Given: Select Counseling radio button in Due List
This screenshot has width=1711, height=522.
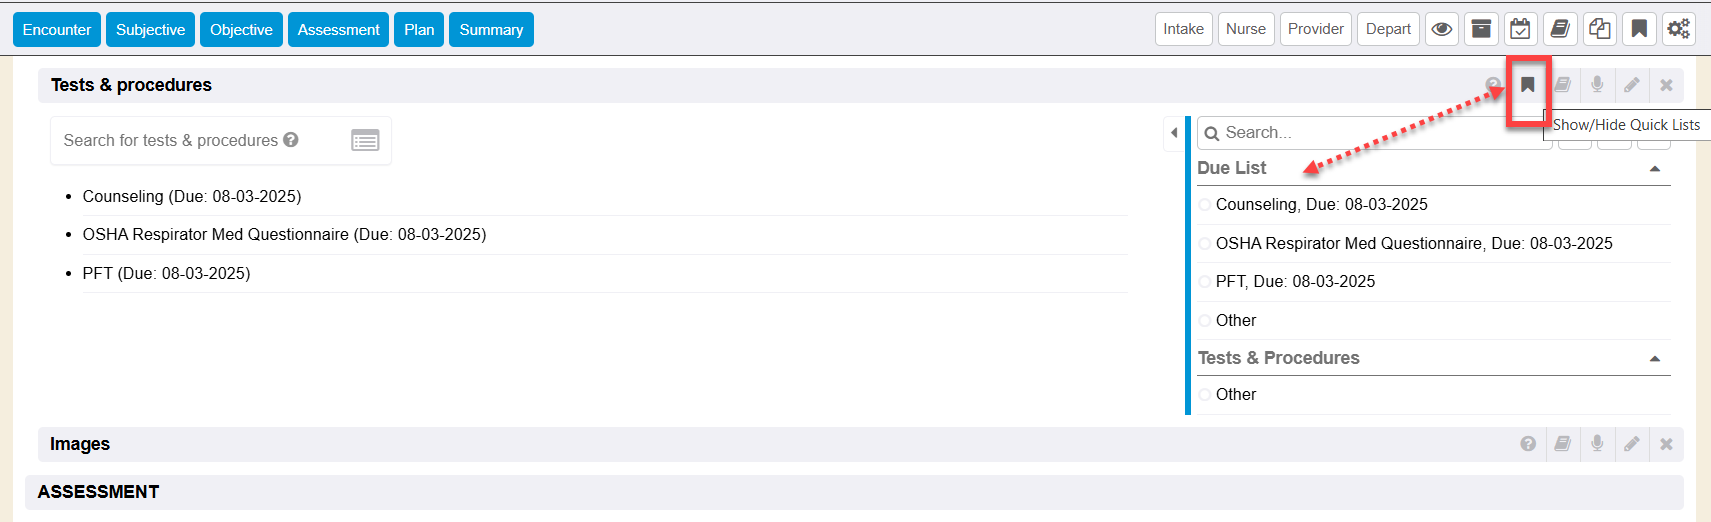Looking at the screenshot, I should click(1205, 205).
